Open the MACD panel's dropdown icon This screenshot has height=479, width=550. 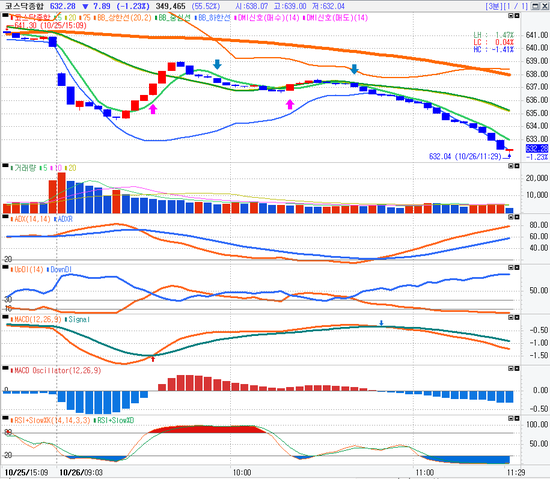[511, 317]
